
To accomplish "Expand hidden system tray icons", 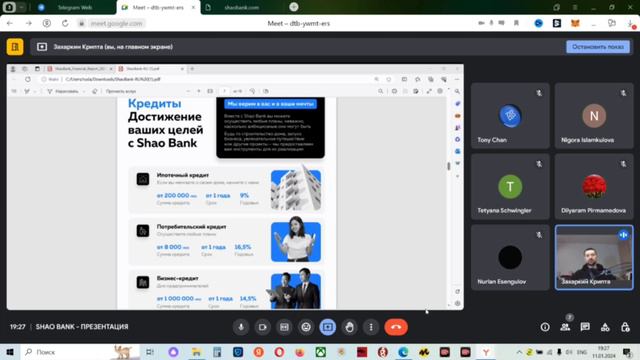I will [x=519, y=352].
